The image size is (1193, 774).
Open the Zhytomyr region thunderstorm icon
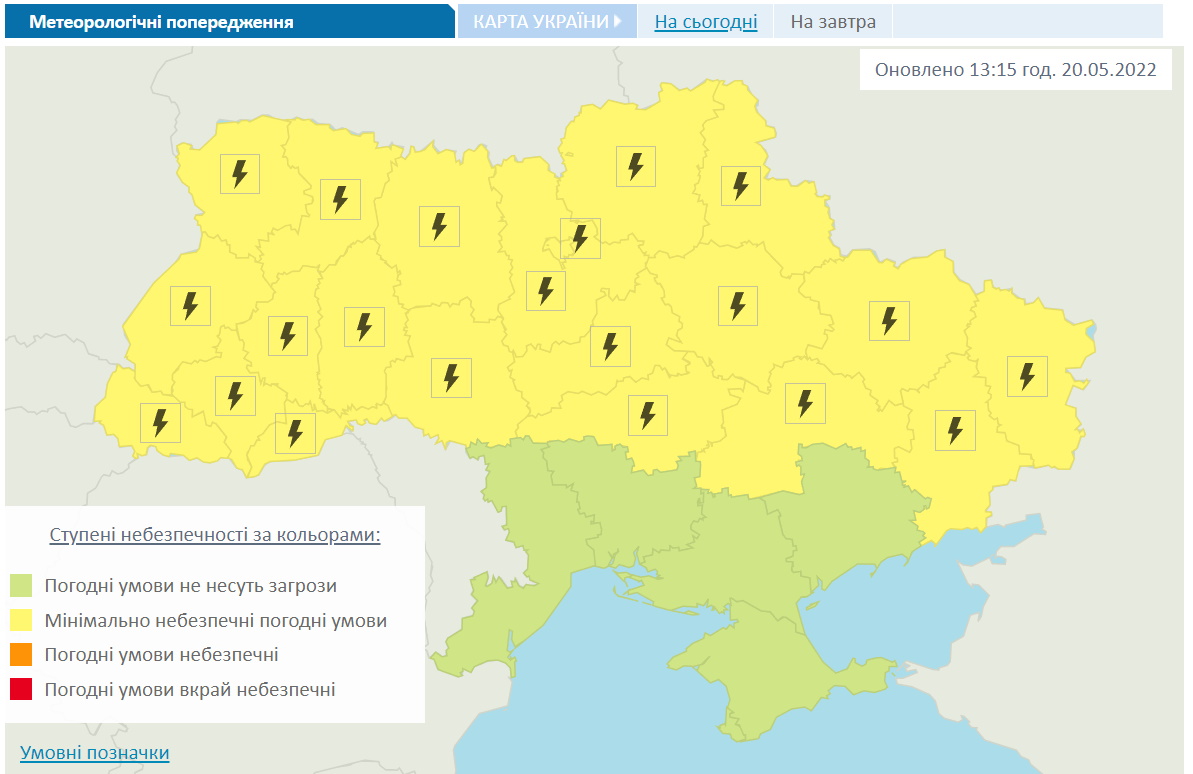[439, 226]
